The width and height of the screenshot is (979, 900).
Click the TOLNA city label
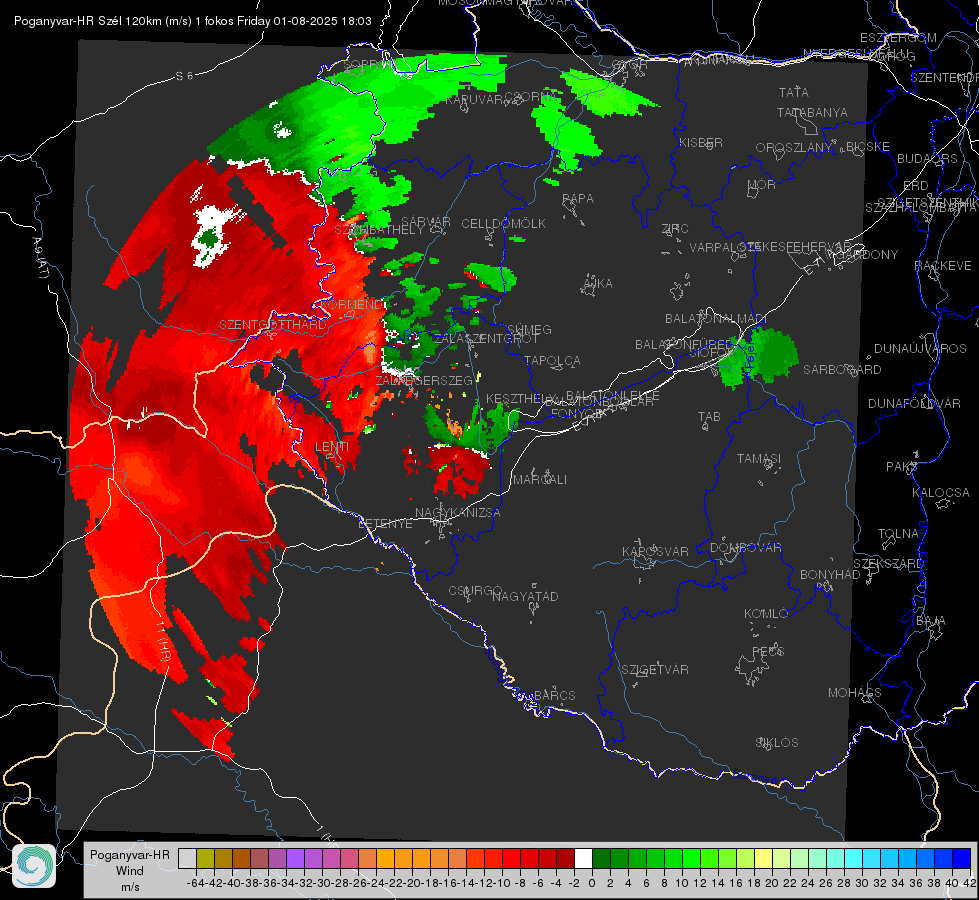click(x=898, y=534)
